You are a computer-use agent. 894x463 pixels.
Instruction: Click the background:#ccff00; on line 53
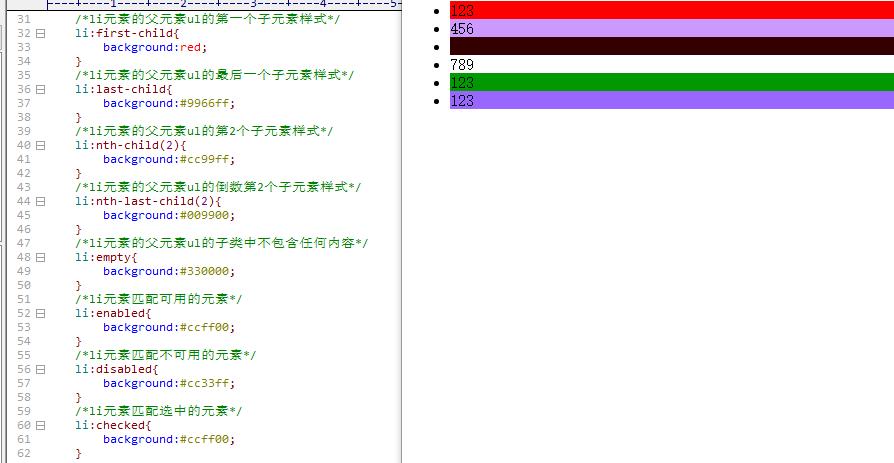(169, 327)
